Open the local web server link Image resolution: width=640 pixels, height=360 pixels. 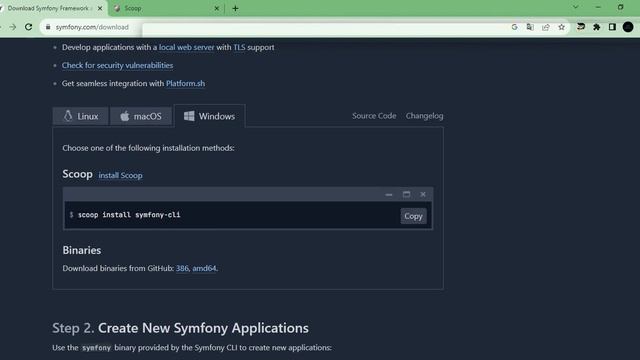click(187, 47)
